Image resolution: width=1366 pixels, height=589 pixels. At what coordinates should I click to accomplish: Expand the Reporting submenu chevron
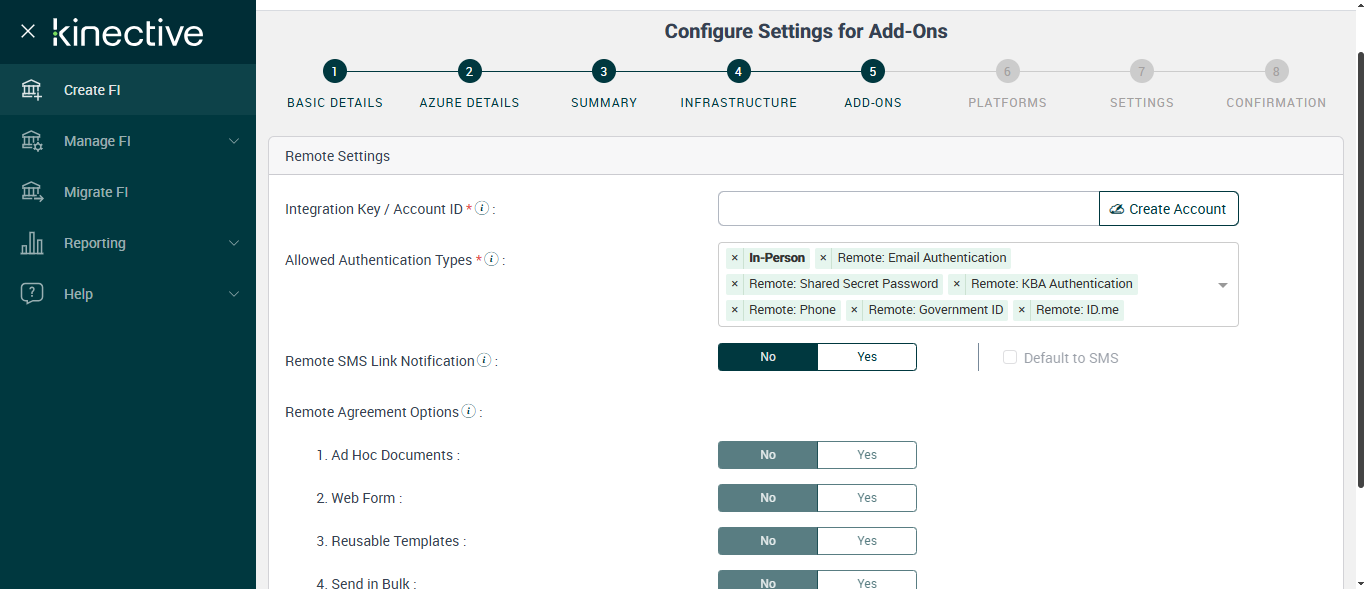tap(234, 243)
